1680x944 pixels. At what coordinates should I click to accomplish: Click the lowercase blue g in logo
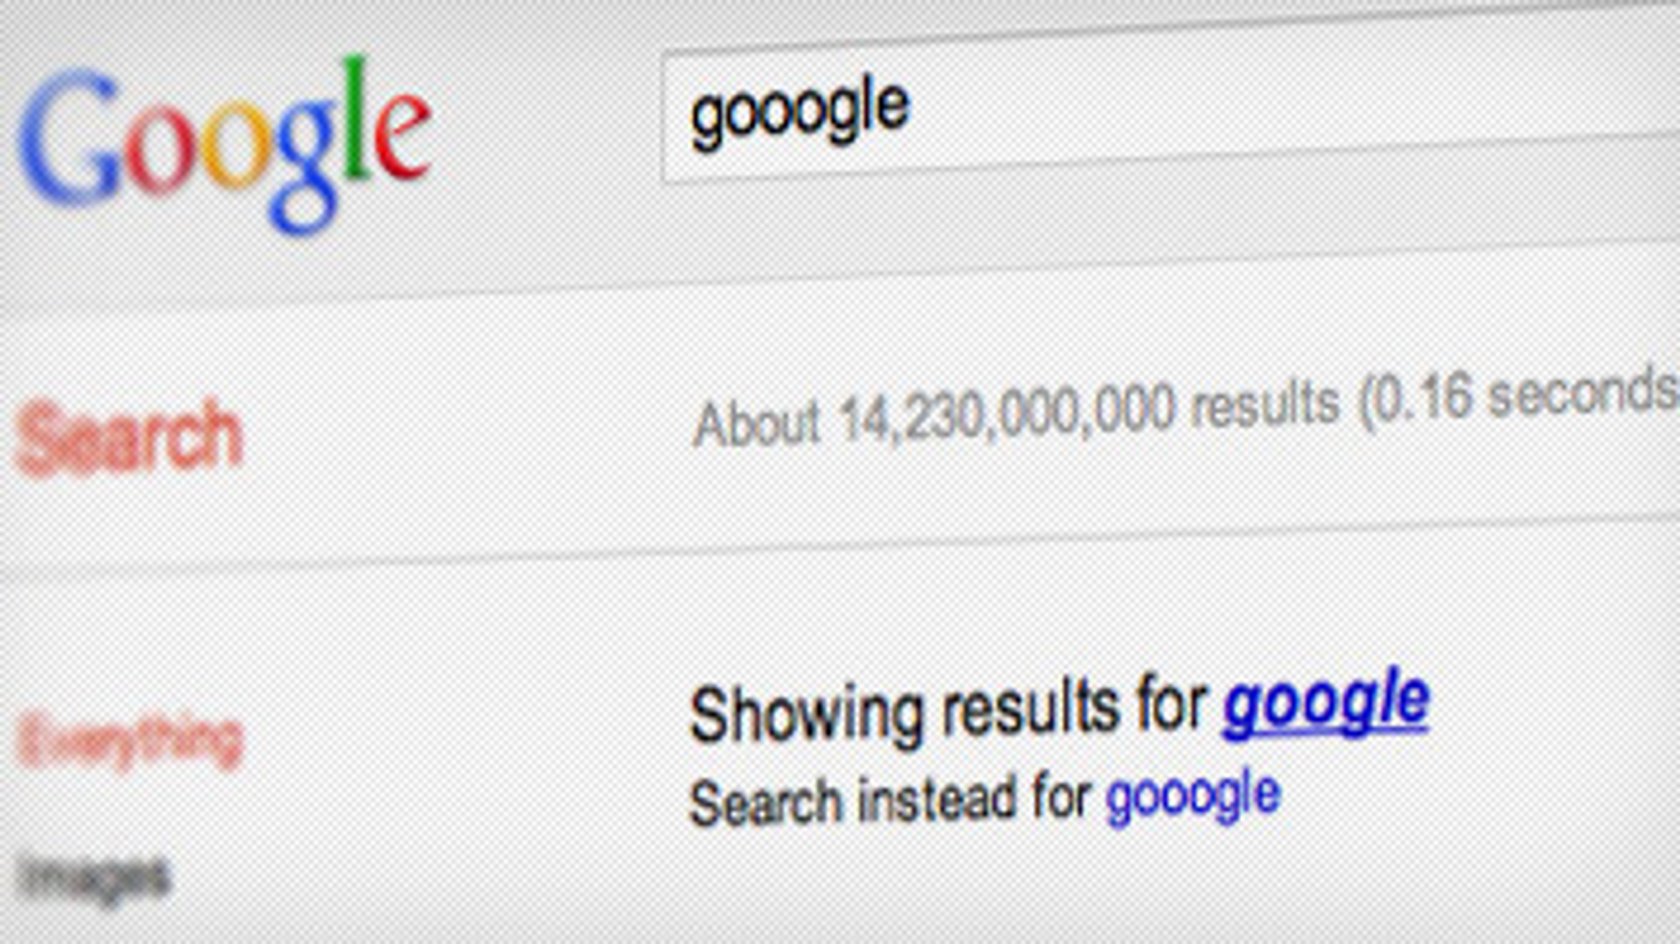coord(306,166)
